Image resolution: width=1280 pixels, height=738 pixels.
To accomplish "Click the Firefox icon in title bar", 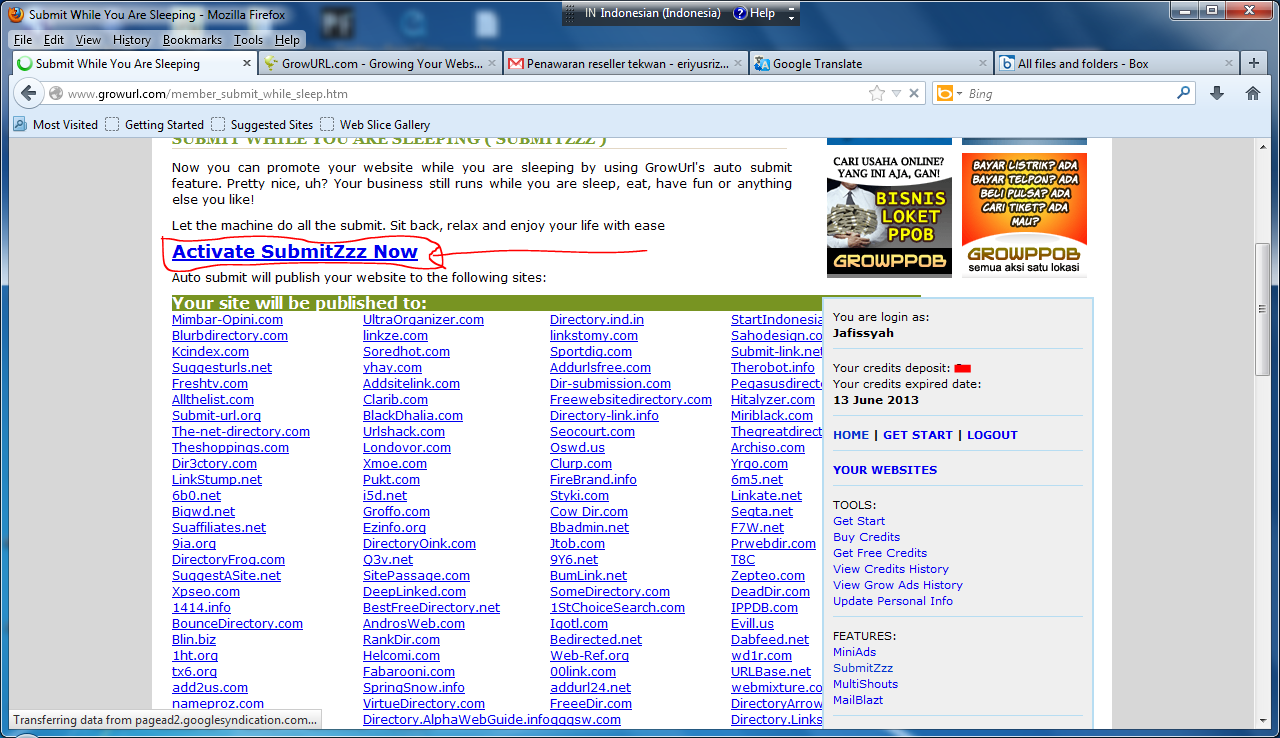I will pos(15,14).
